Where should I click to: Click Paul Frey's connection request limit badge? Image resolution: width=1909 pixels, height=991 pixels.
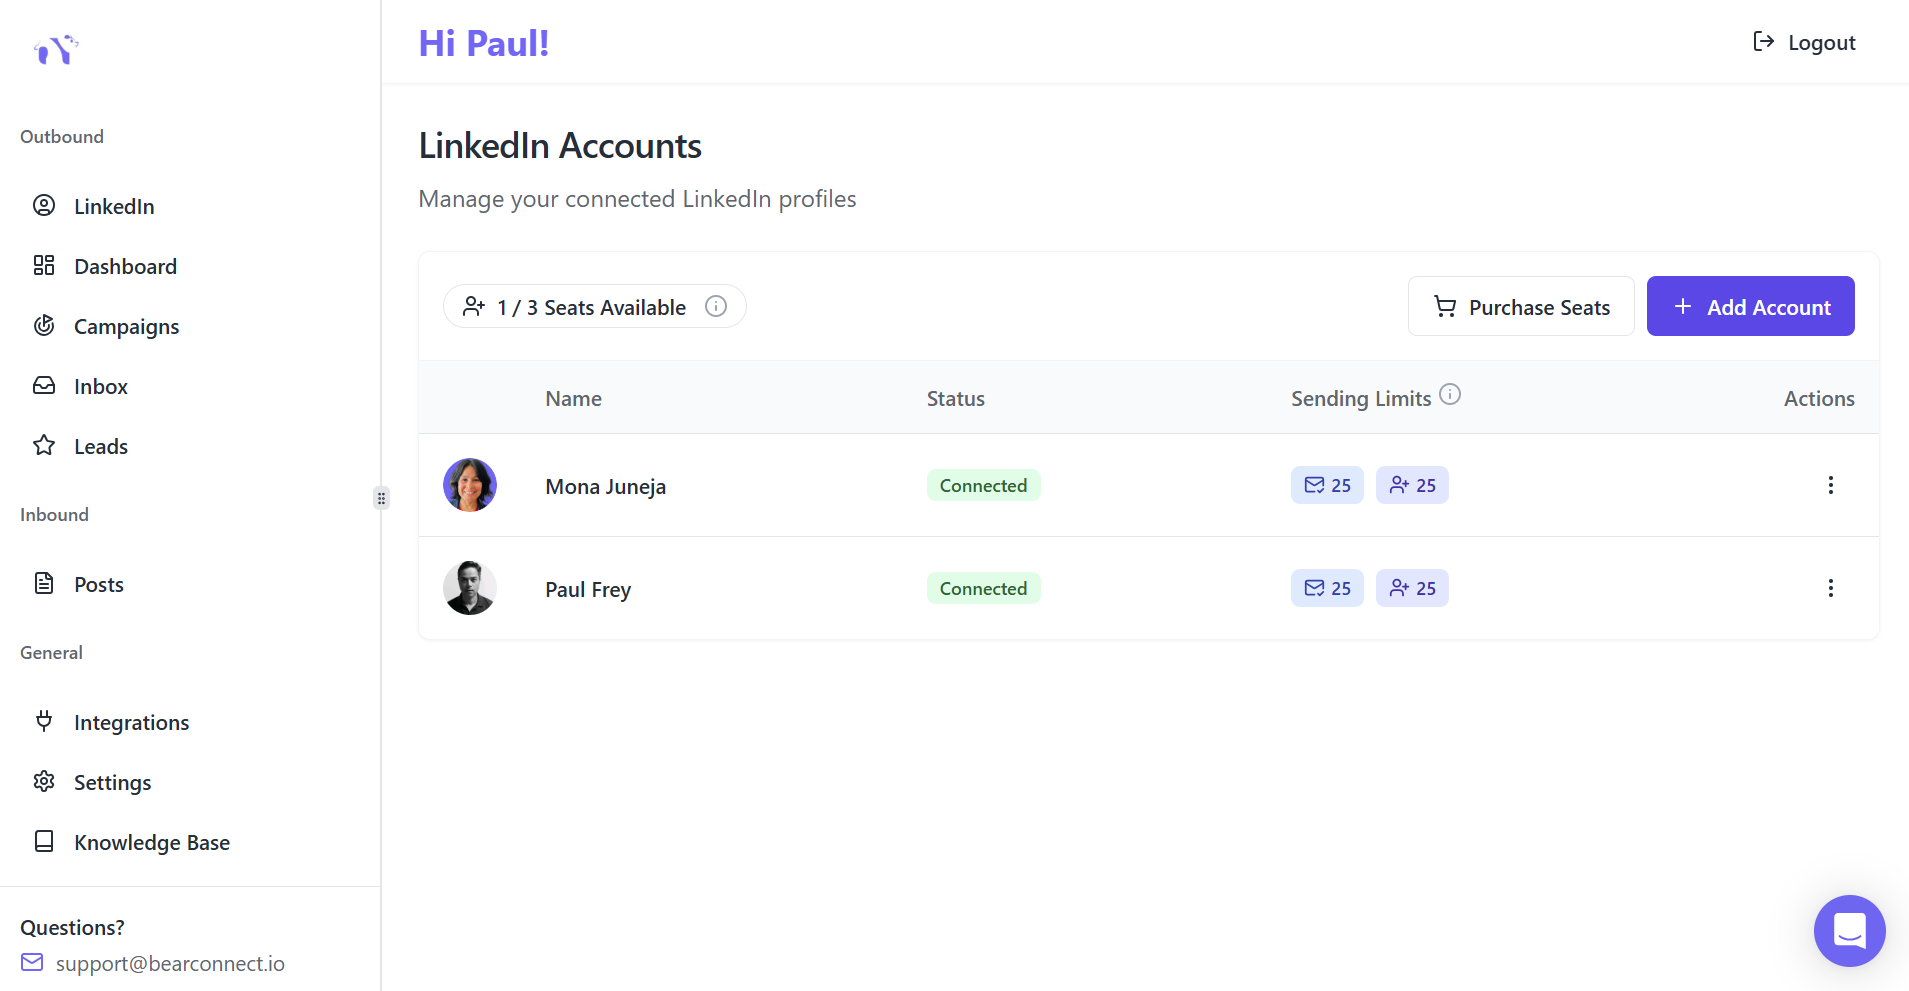pos(1412,589)
